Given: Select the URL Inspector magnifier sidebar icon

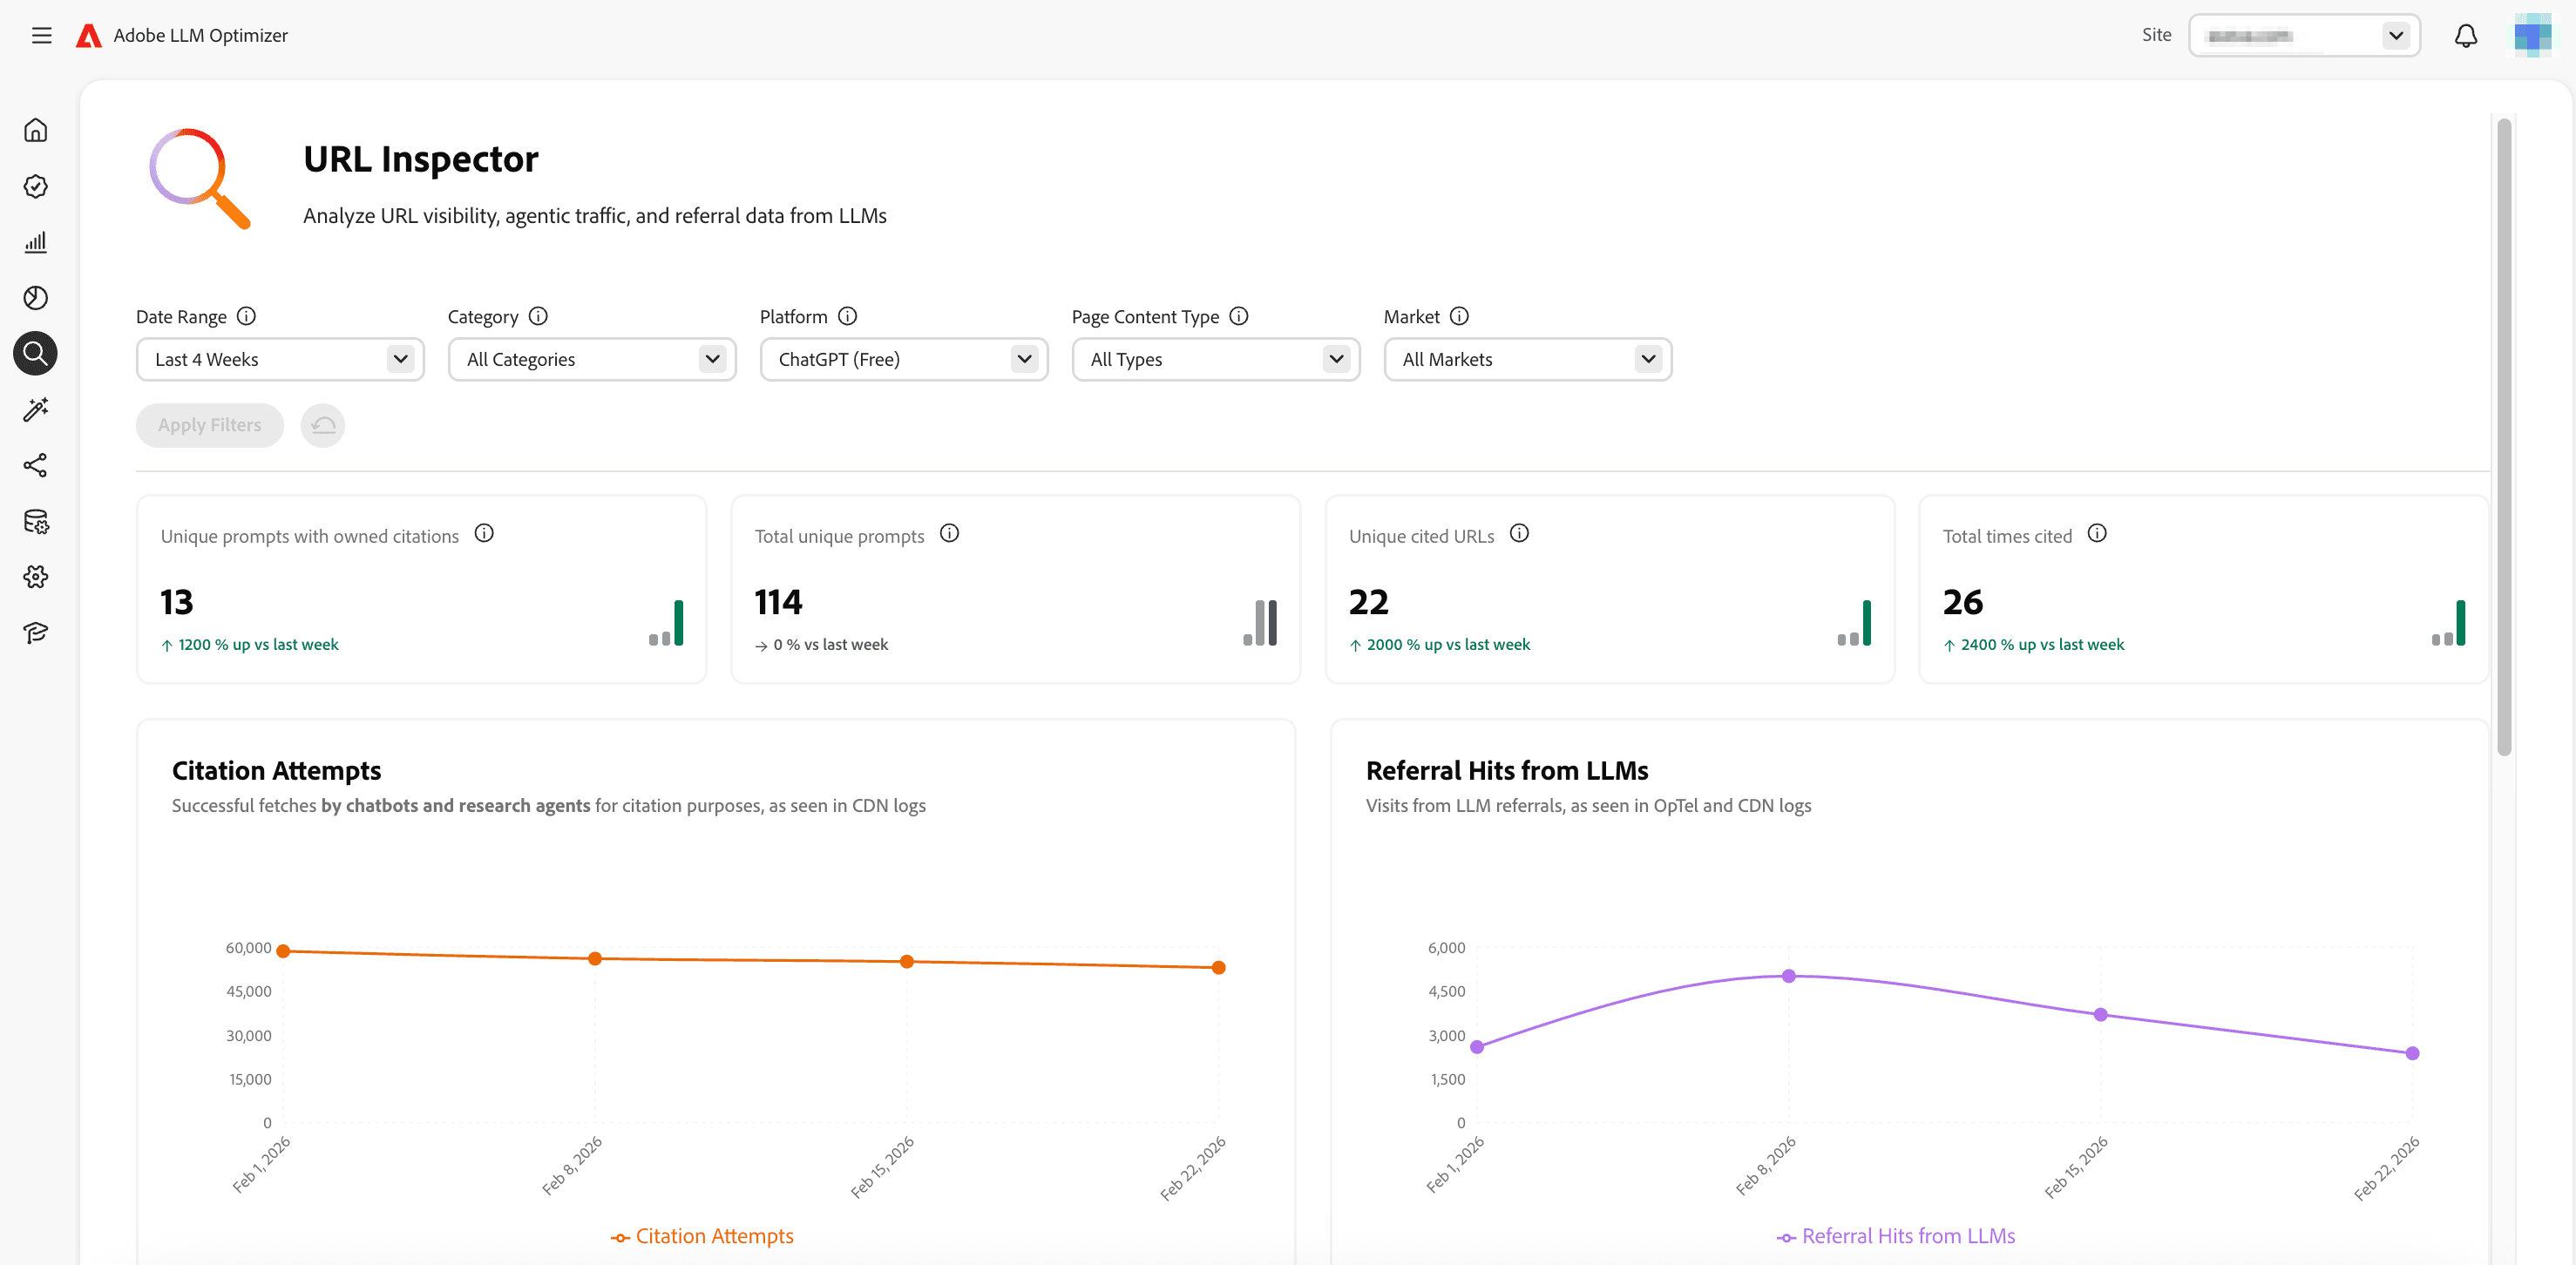Looking at the screenshot, I should (36, 354).
